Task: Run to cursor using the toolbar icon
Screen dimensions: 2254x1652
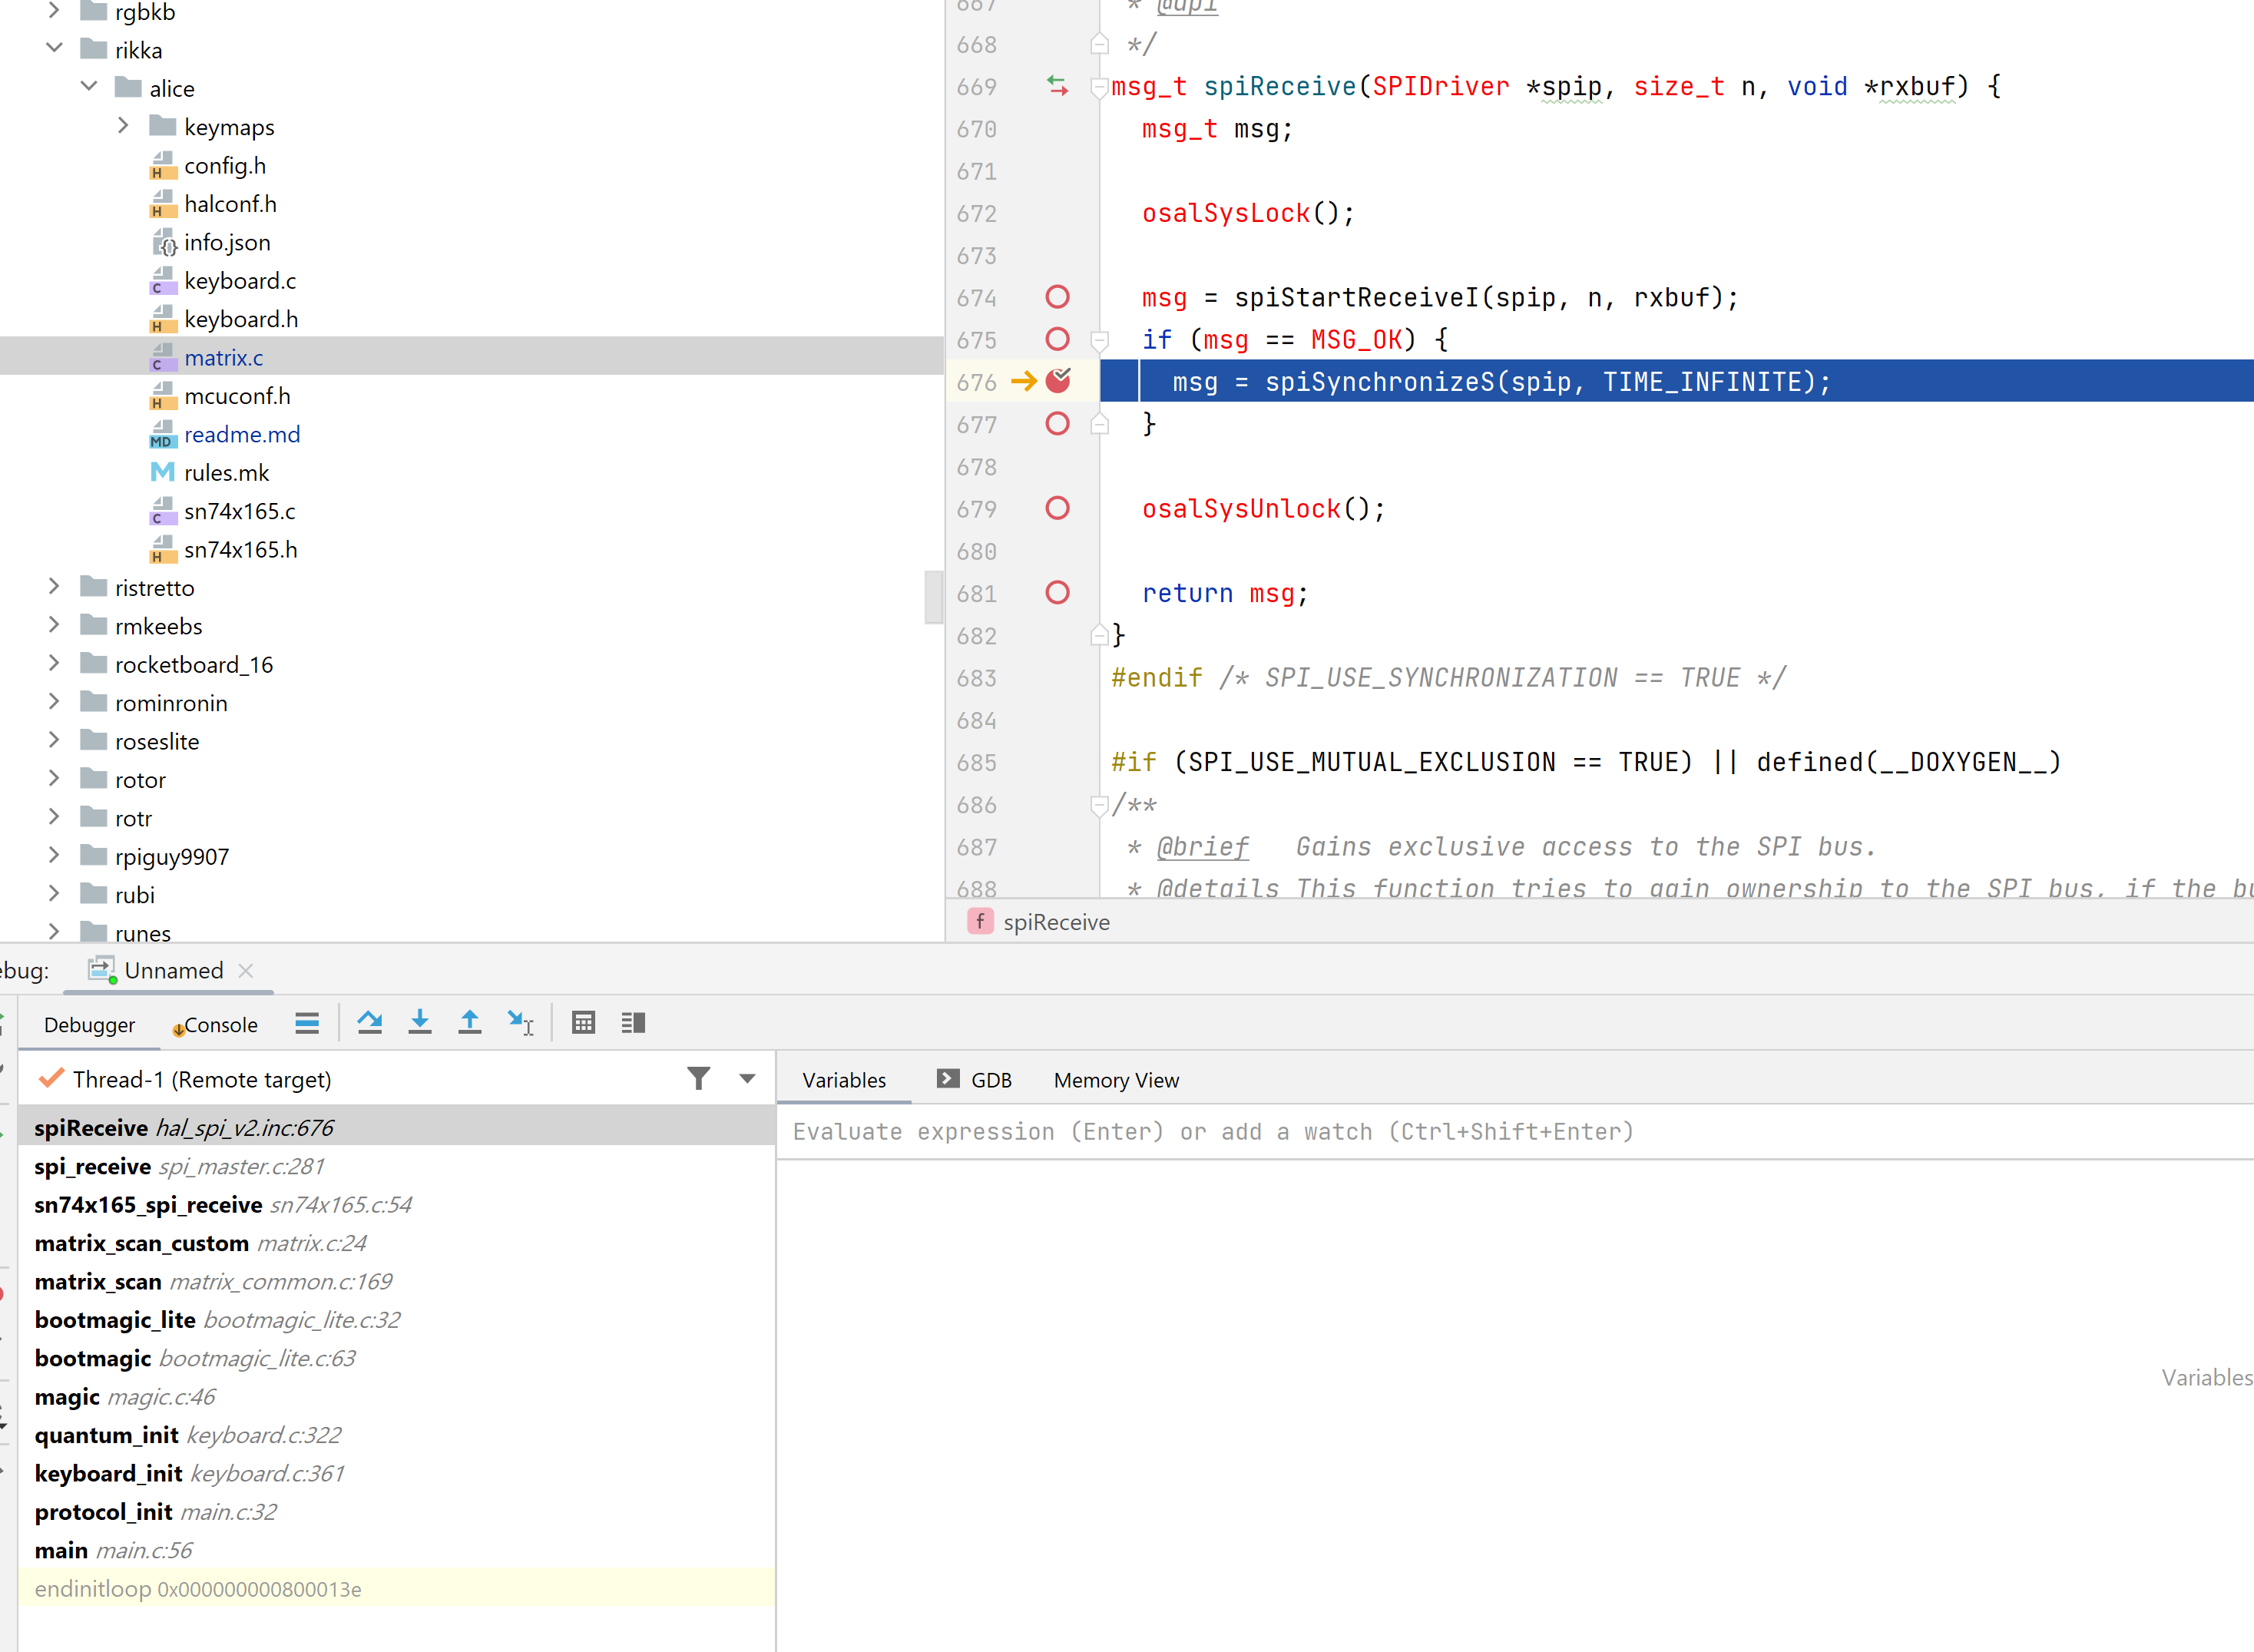Action: pyautogui.click(x=520, y=1022)
